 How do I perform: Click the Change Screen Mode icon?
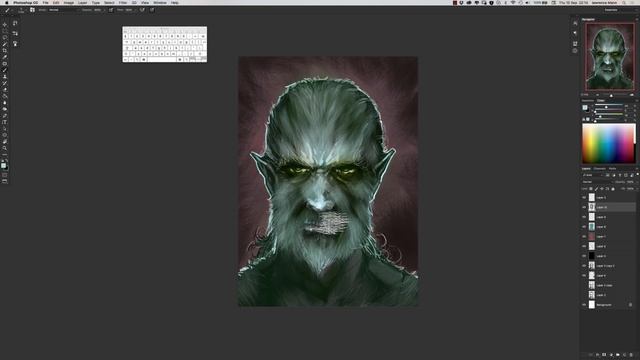click(x=5, y=181)
